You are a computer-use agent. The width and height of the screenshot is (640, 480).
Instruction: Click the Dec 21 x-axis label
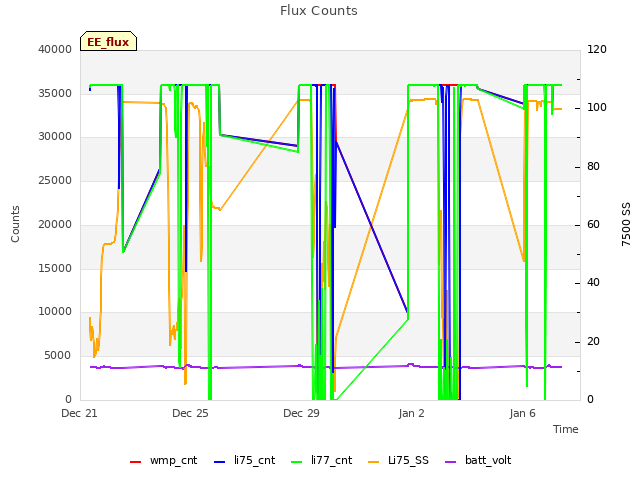[x=79, y=413]
